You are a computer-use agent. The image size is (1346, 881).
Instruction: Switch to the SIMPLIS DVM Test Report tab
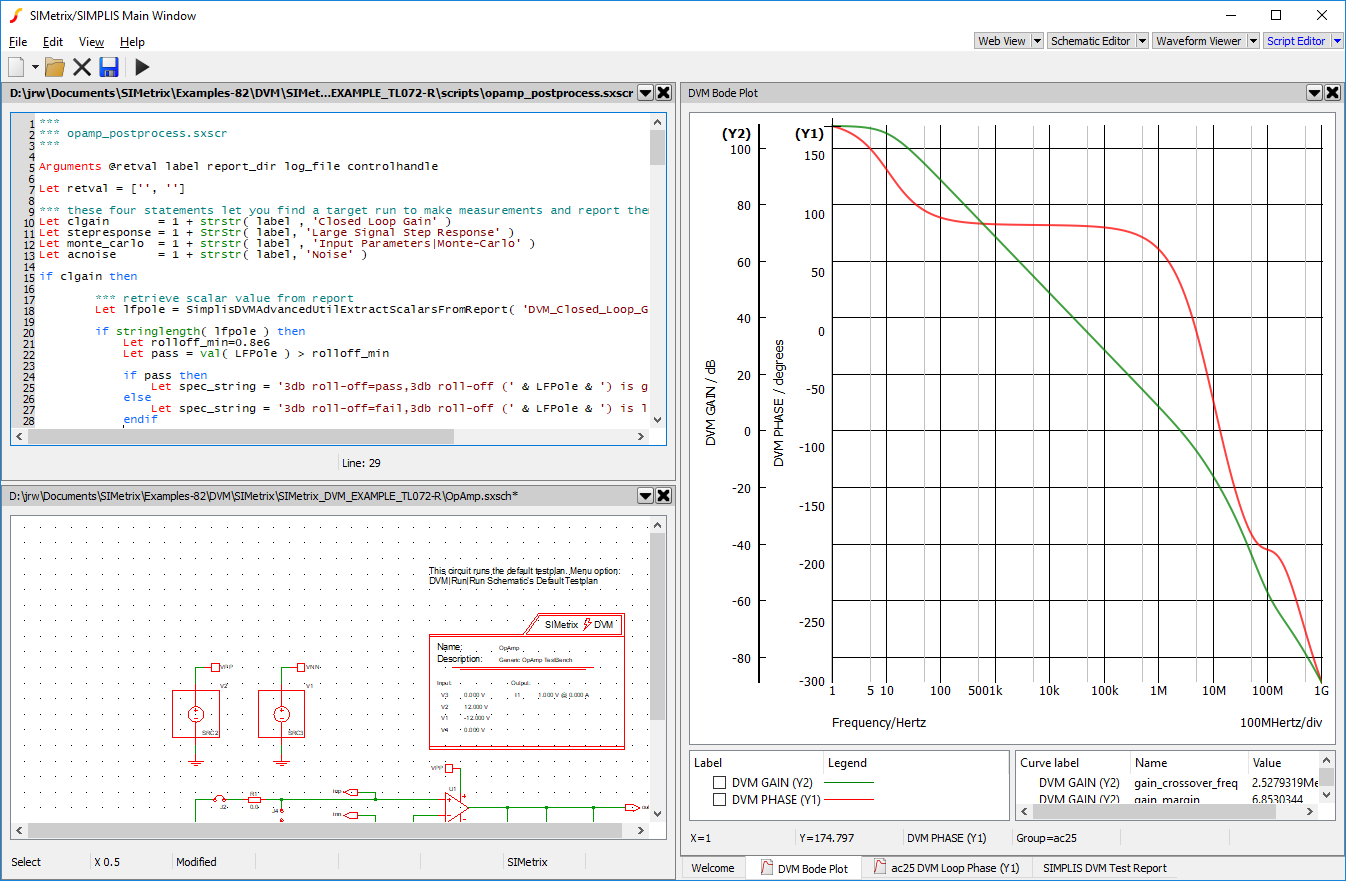pos(1104,868)
